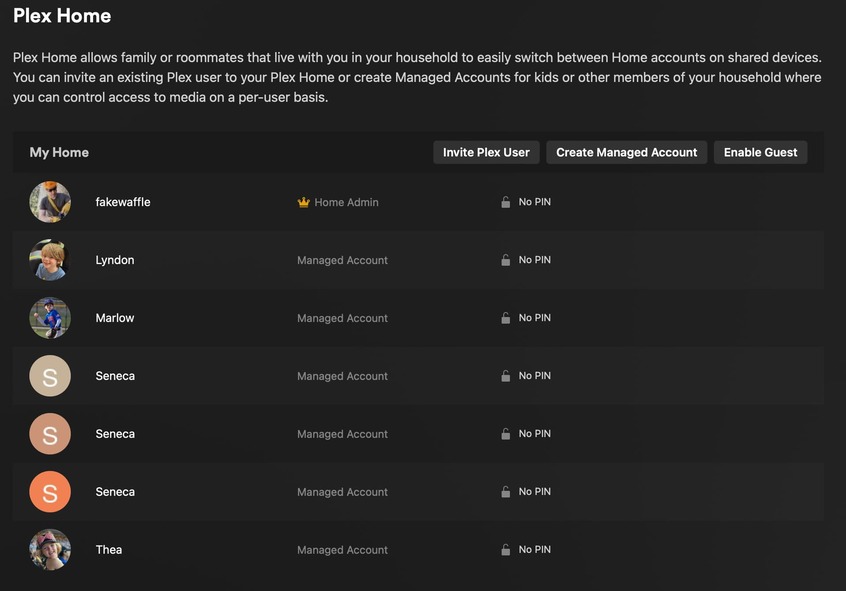Enable Guest access for Plex Home

[760, 152]
